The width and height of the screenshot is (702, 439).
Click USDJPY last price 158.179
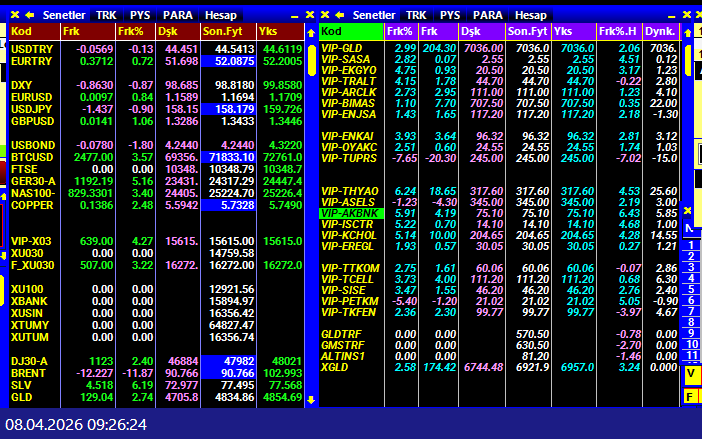[228, 109]
